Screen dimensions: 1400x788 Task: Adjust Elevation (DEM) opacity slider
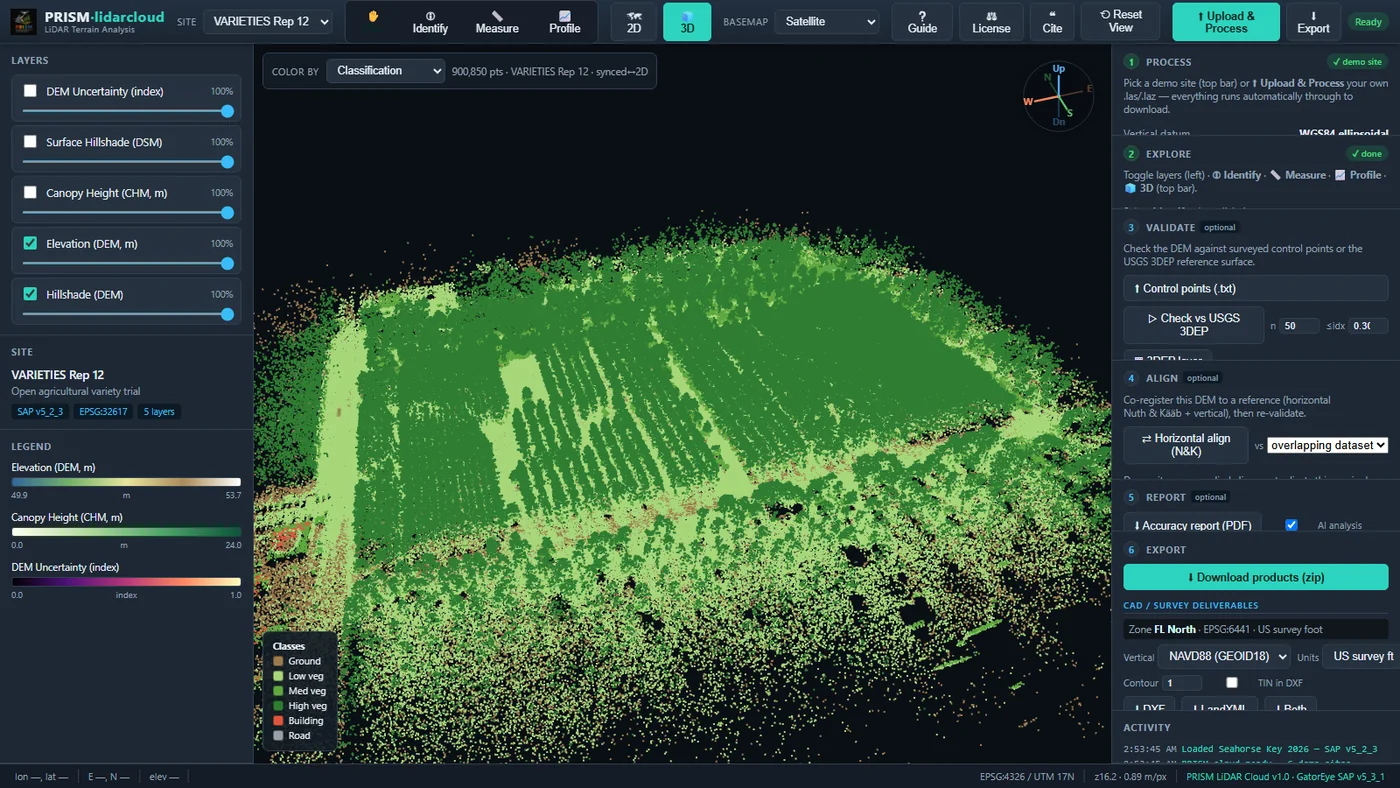[x=127, y=263]
